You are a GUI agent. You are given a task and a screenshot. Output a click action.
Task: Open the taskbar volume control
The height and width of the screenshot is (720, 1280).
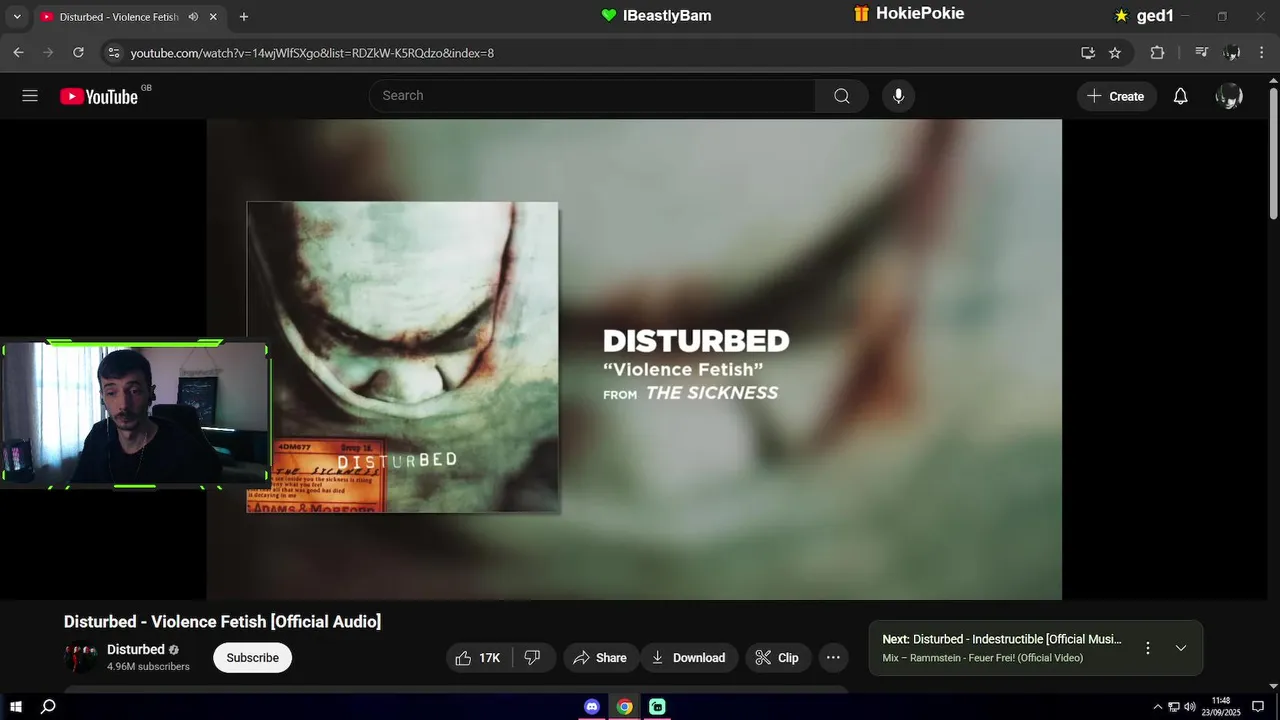tap(1190, 707)
